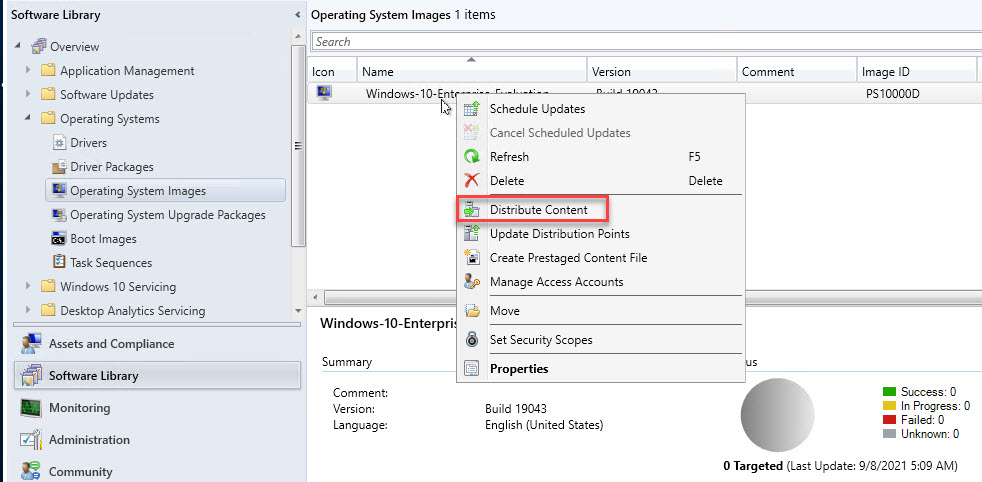Click the Manage Access Accounts icon
This screenshot has height=482, width=982.
click(x=472, y=282)
